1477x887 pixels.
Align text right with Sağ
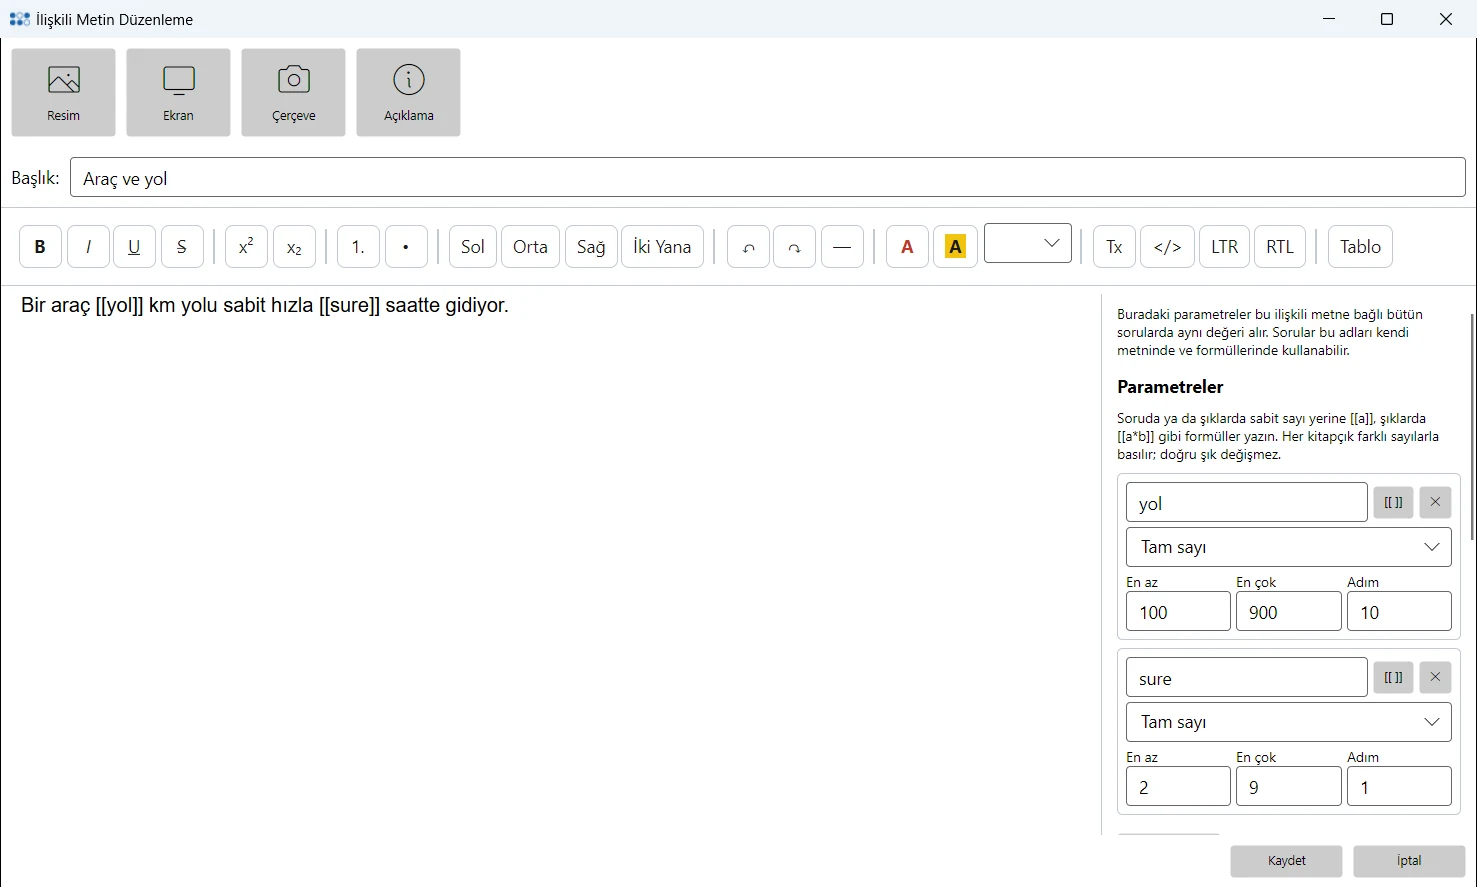[591, 247]
